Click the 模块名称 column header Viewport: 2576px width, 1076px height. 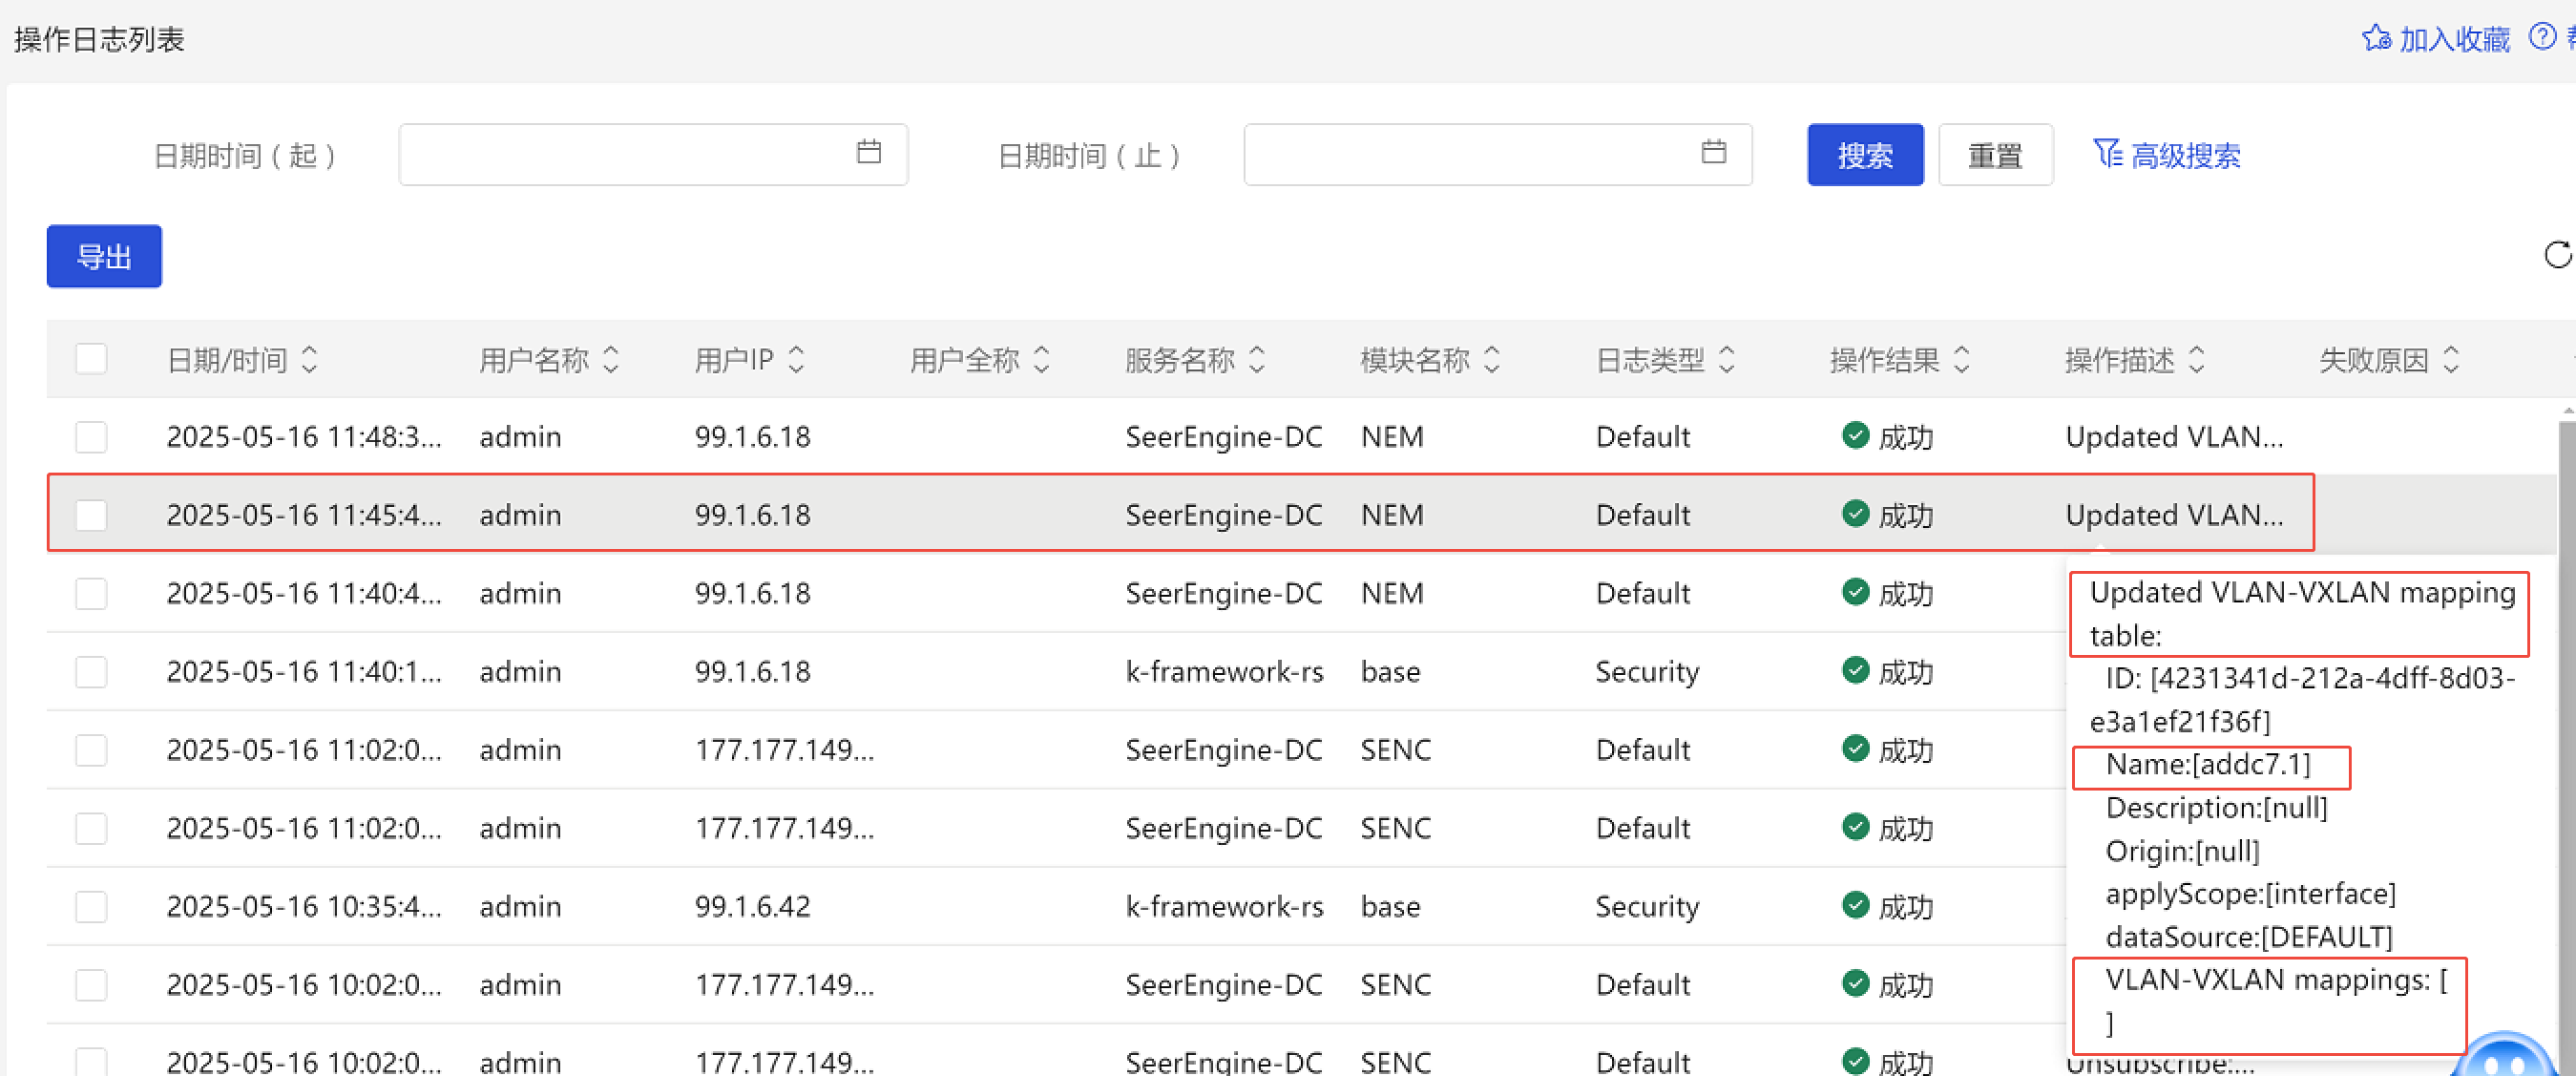click(1414, 359)
